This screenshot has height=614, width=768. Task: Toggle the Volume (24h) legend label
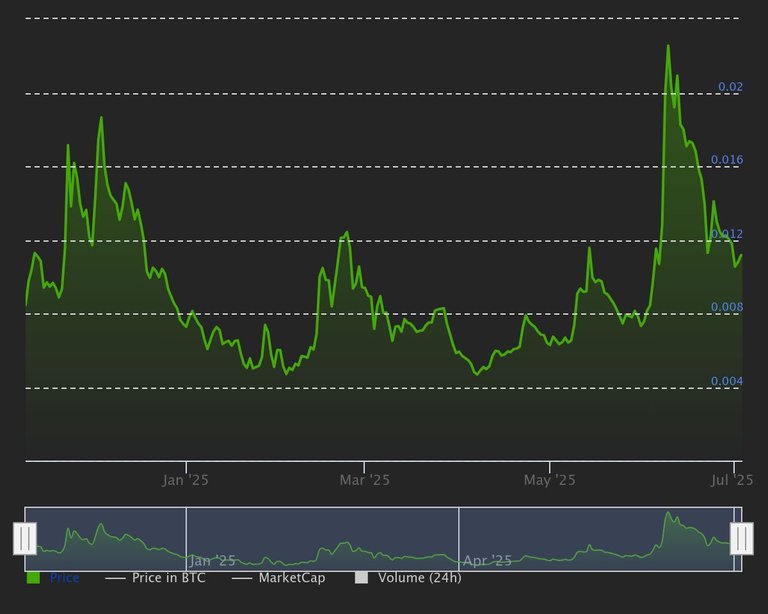tap(420, 578)
